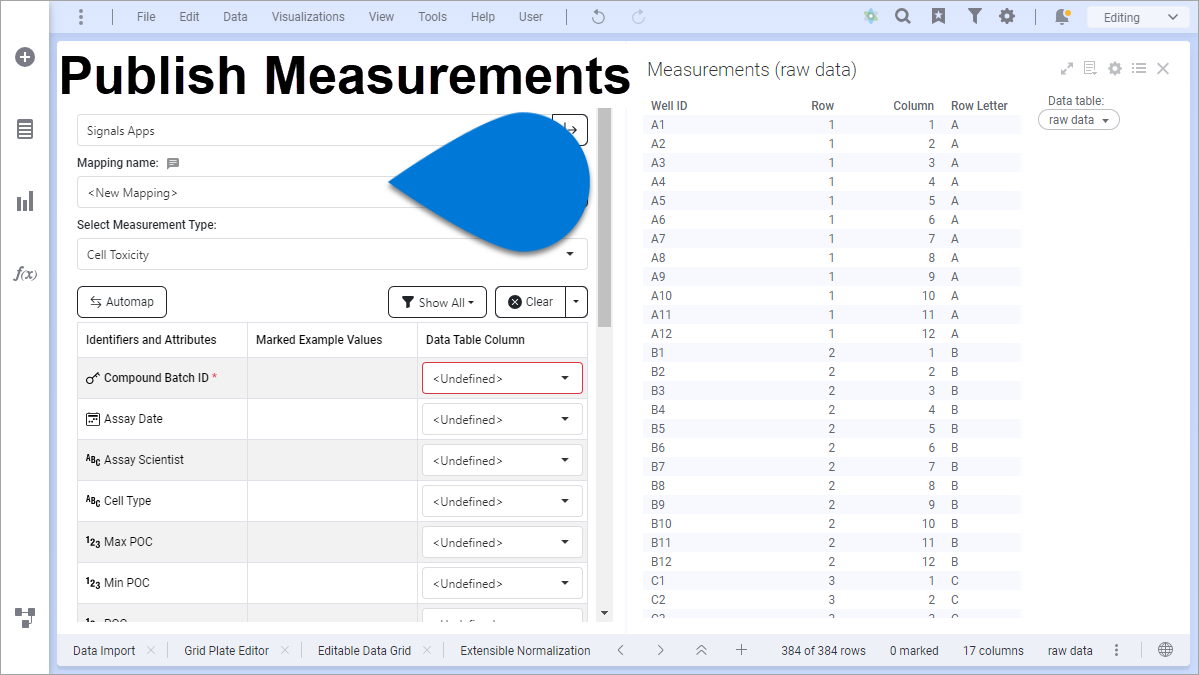Open the bar chart visualizations icon in sidebar

[25, 202]
